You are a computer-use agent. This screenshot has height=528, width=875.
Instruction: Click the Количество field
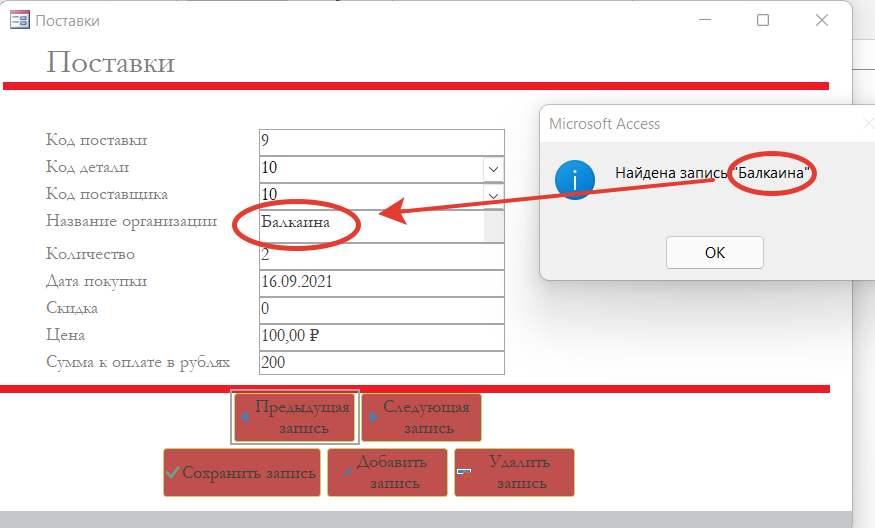382,256
